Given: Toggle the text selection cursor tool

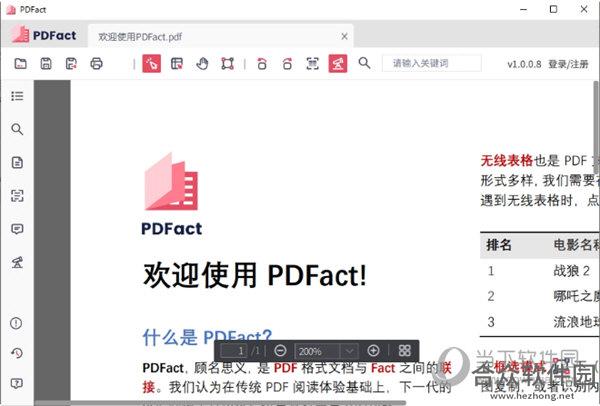Looking at the screenshot, I should pos(152,64).
